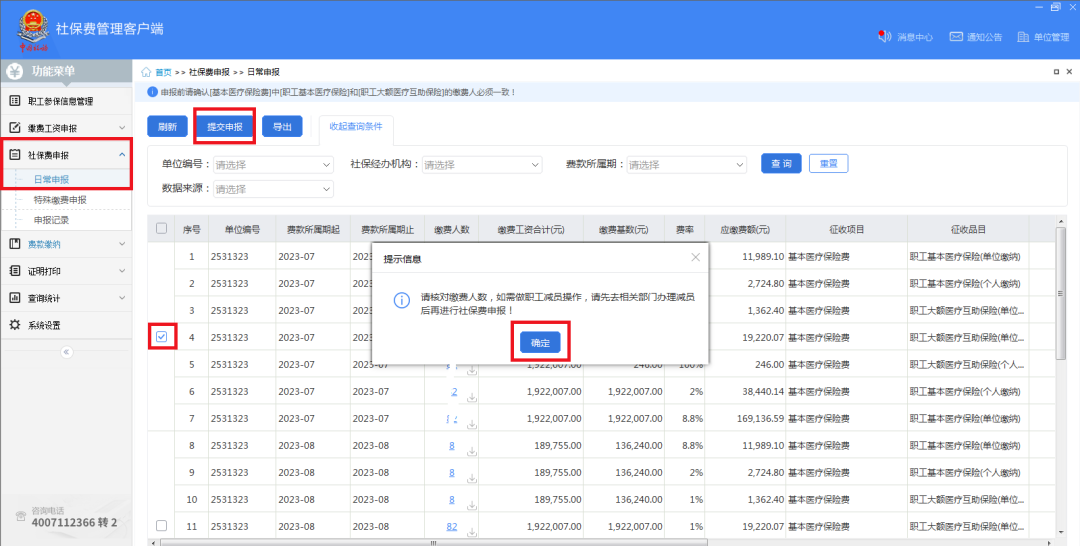Viewport: 1080px width, 546px height.
Task: Open the 8 缴费人数 link in row 9
Action: 452,472
